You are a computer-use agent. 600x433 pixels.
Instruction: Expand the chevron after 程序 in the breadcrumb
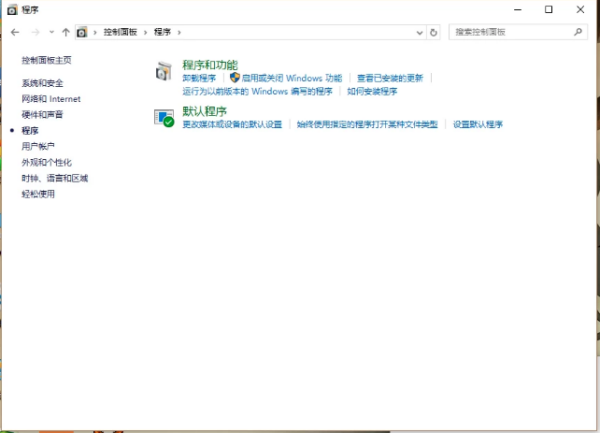pyautogui.click(x=179, y=33)
